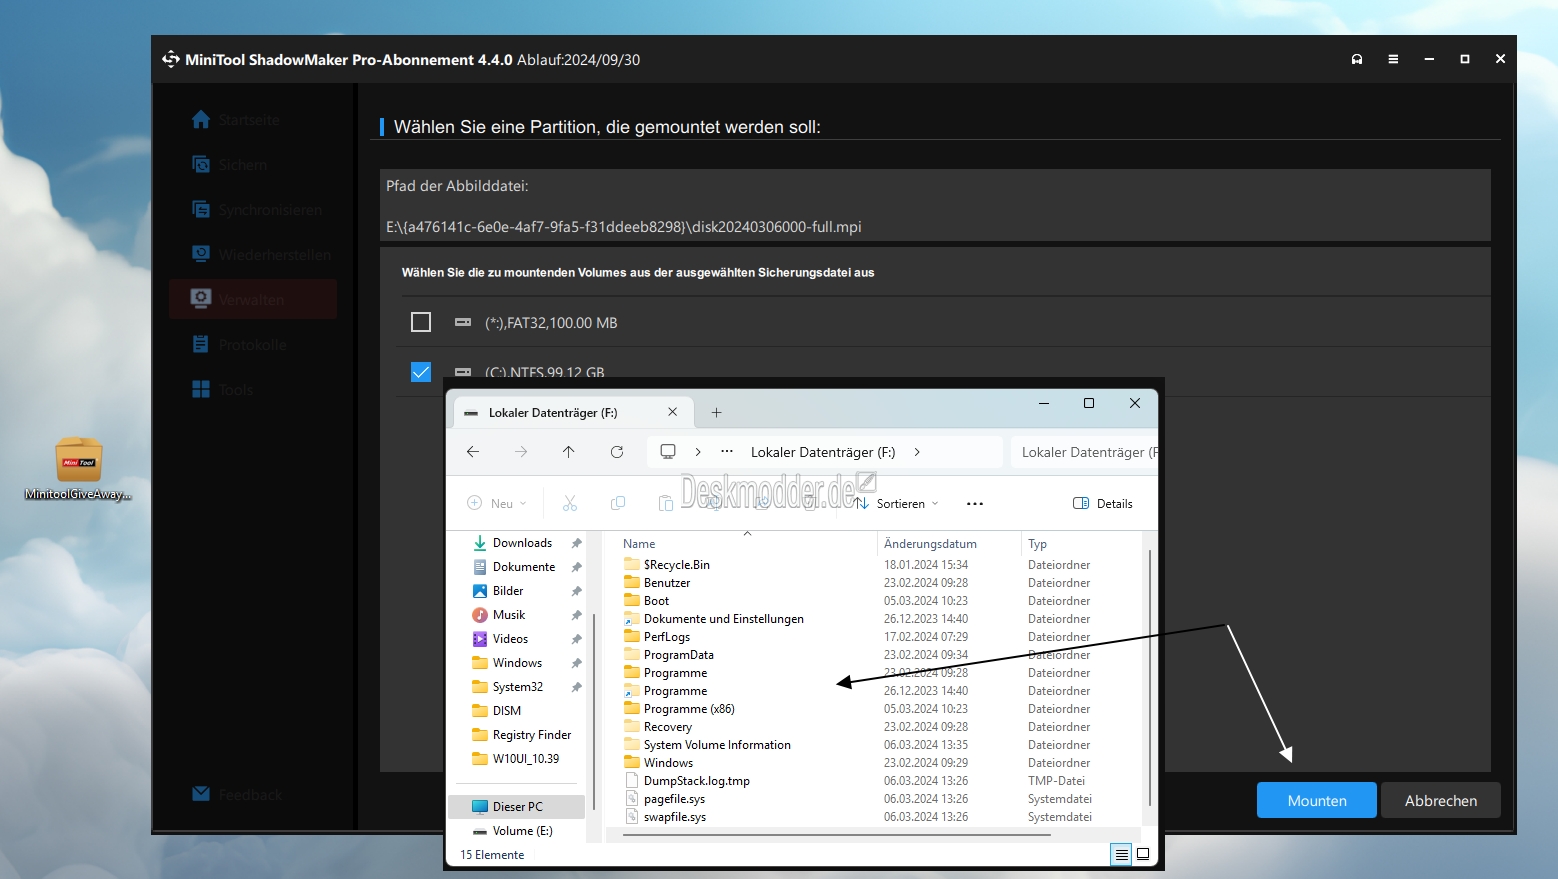Click the Copy icon in Explorer toolbar
Screen dimensions: 1558x879
pos(618,503)
